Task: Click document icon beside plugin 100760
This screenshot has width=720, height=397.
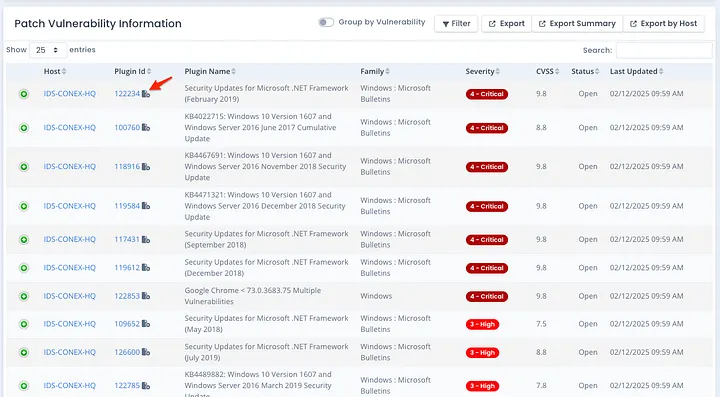Action: [146, 128]
